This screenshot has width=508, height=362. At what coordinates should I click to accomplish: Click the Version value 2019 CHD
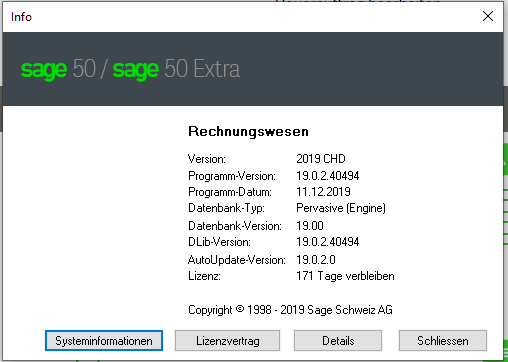(321, 159)
